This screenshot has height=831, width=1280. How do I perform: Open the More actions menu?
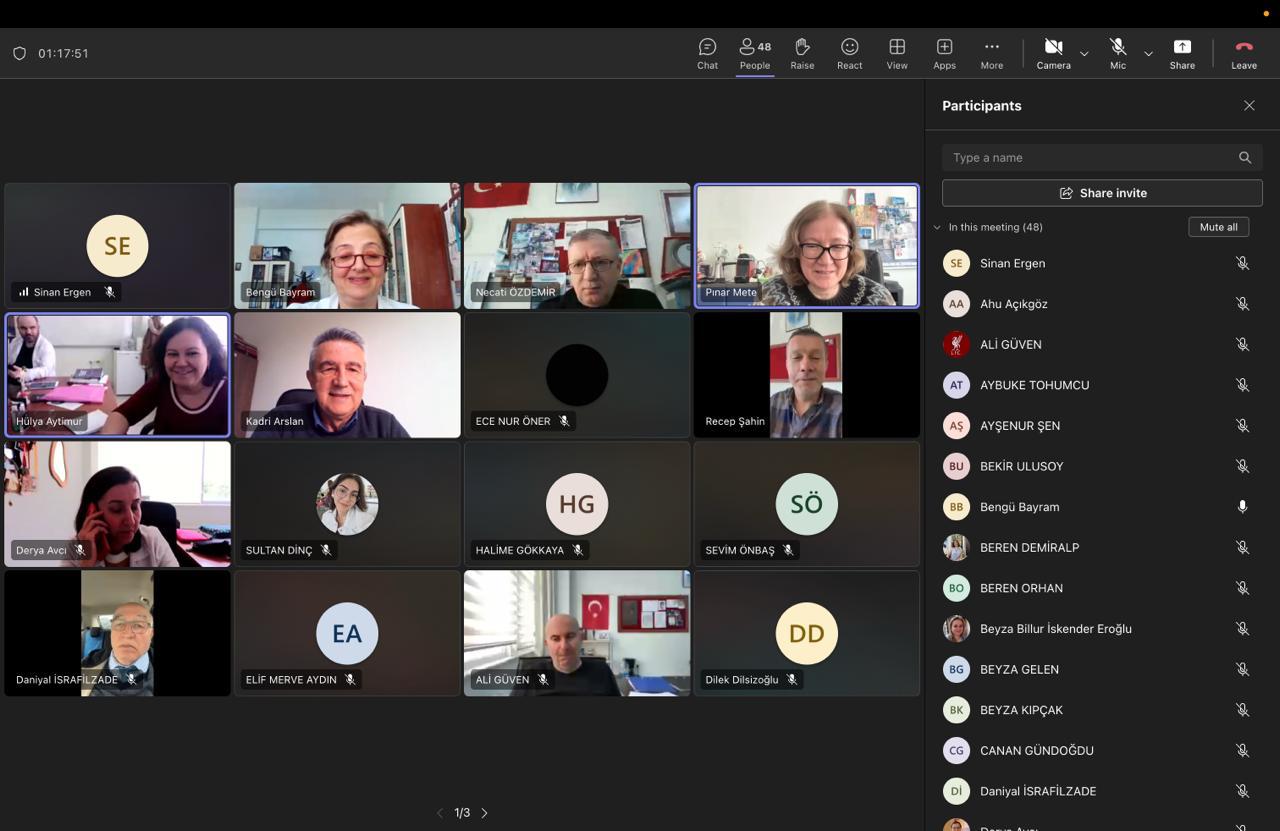click(991, 53)
